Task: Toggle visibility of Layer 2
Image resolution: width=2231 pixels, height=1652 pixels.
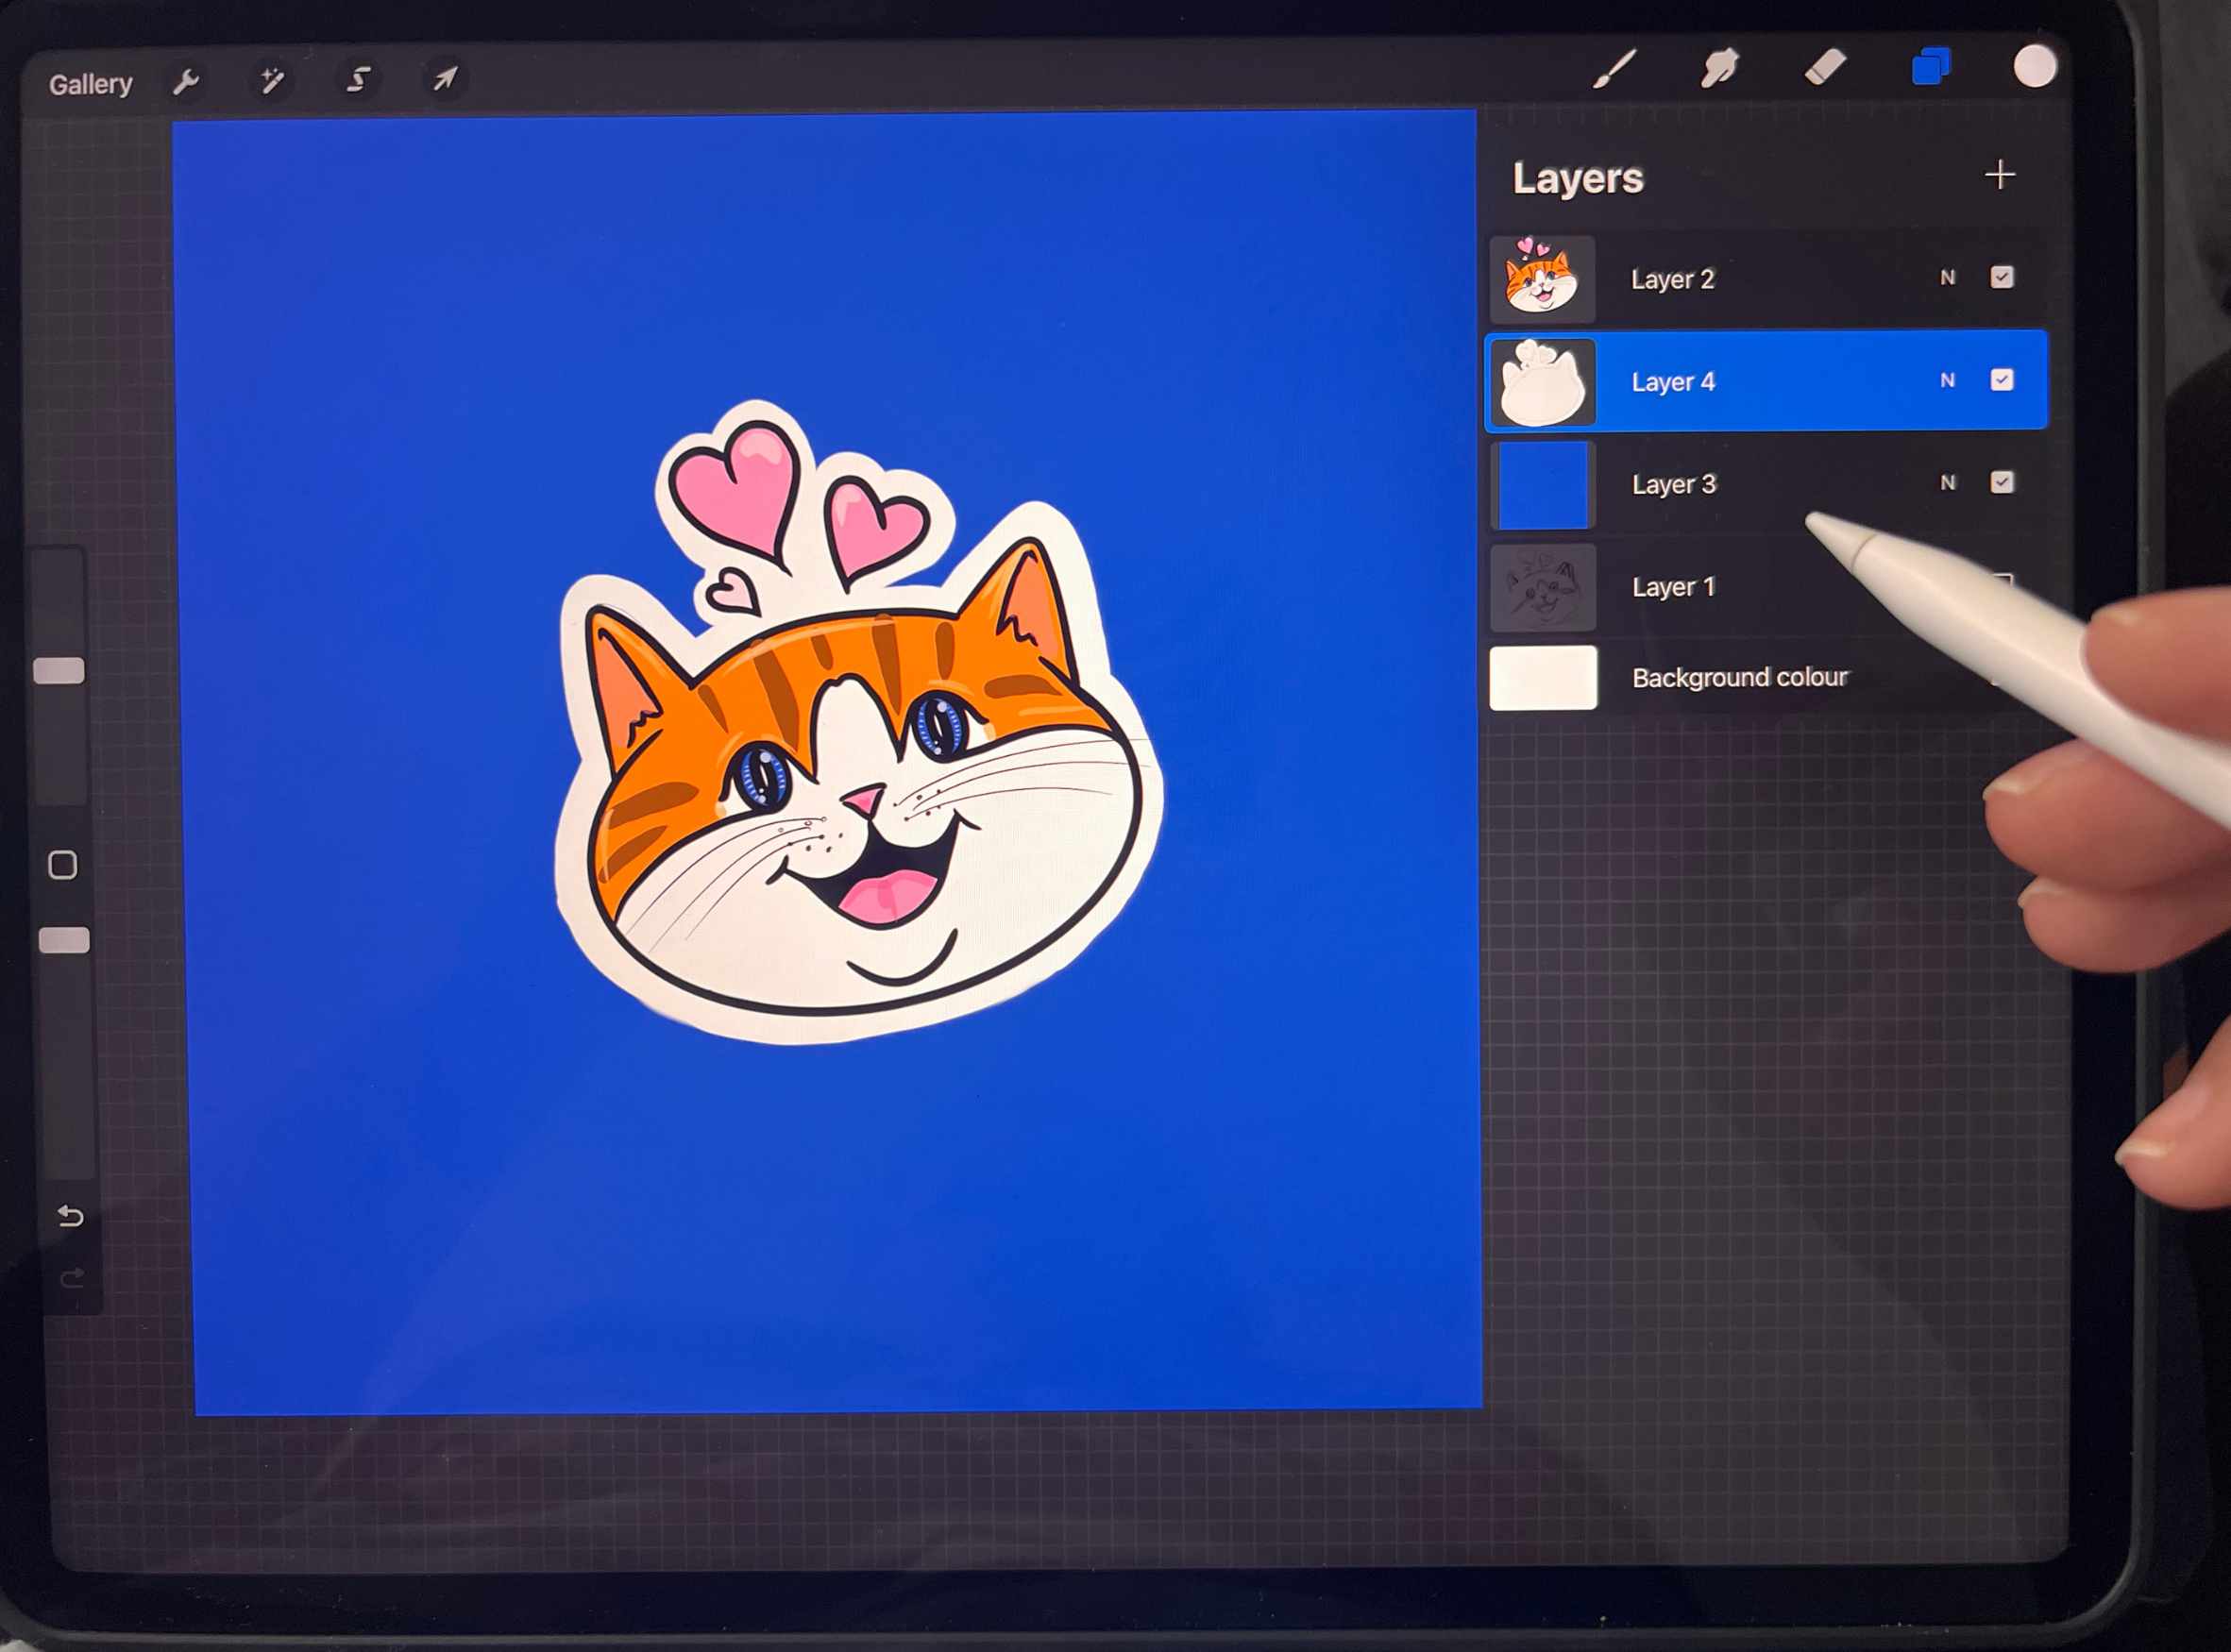Action: click(x=2001, y=278)
